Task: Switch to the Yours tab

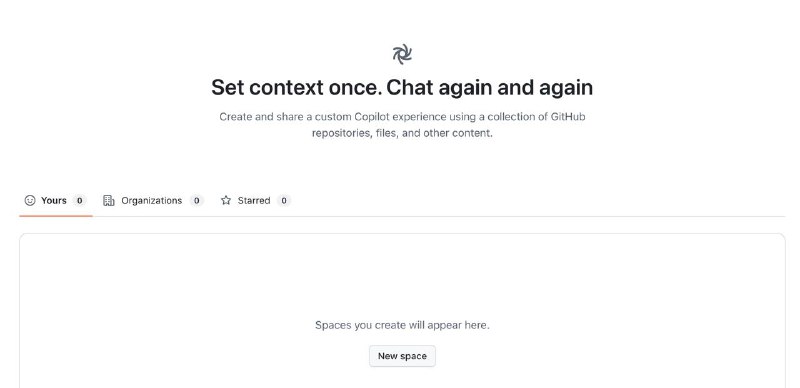Action: [x=56, y=201]
